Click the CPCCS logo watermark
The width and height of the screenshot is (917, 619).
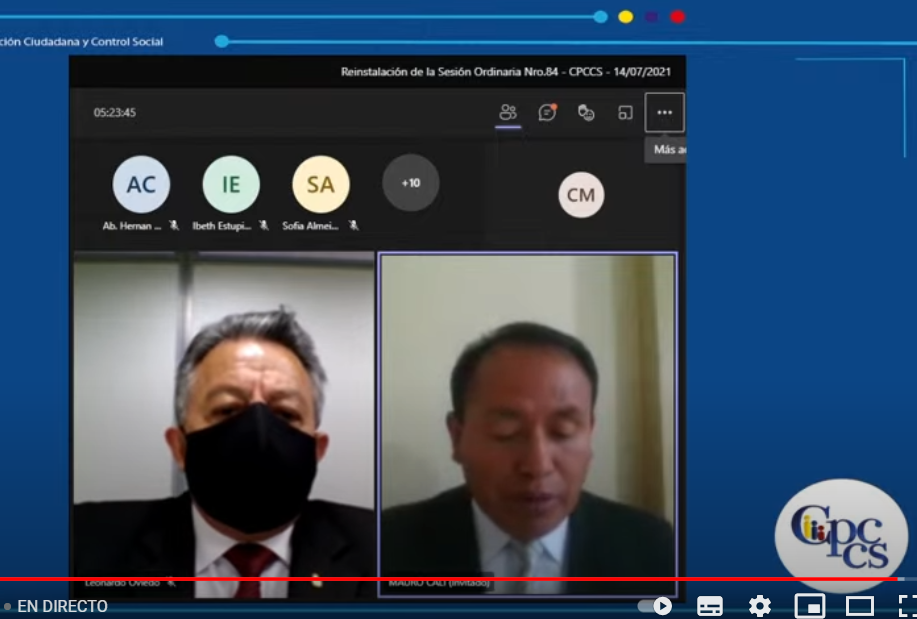point(841,535)
